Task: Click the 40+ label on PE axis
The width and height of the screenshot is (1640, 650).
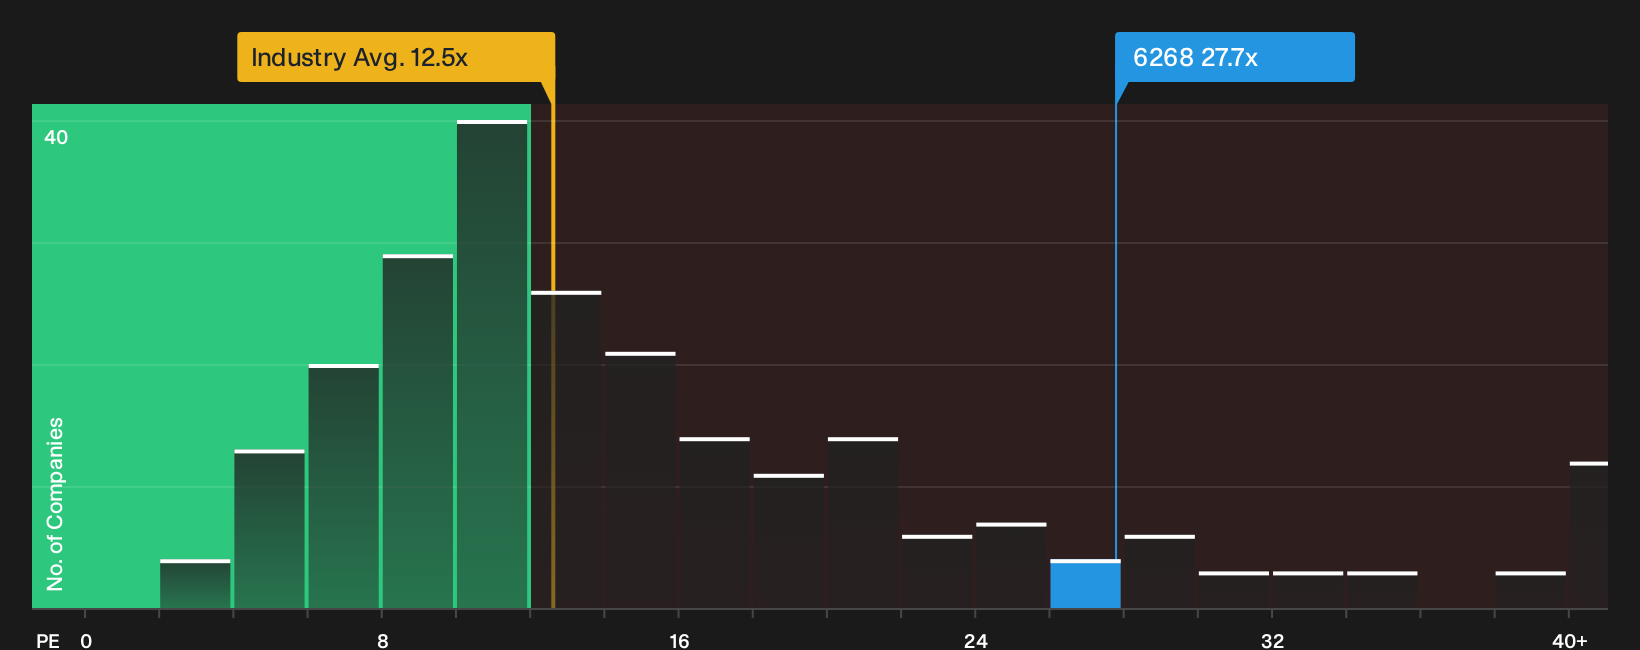Action: [x=1570, y=640]
